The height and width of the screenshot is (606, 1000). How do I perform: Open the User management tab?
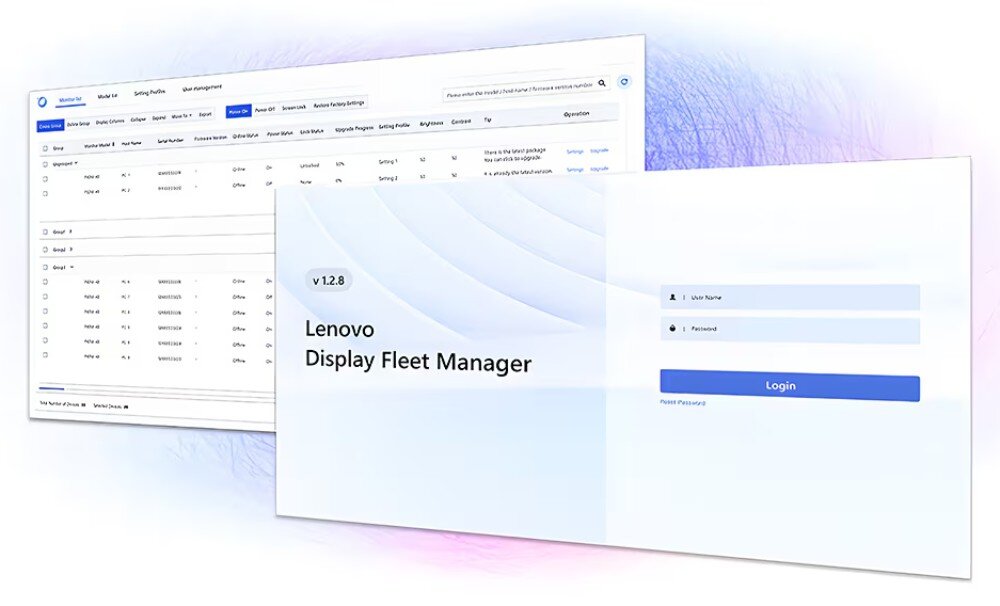[202, 87]
